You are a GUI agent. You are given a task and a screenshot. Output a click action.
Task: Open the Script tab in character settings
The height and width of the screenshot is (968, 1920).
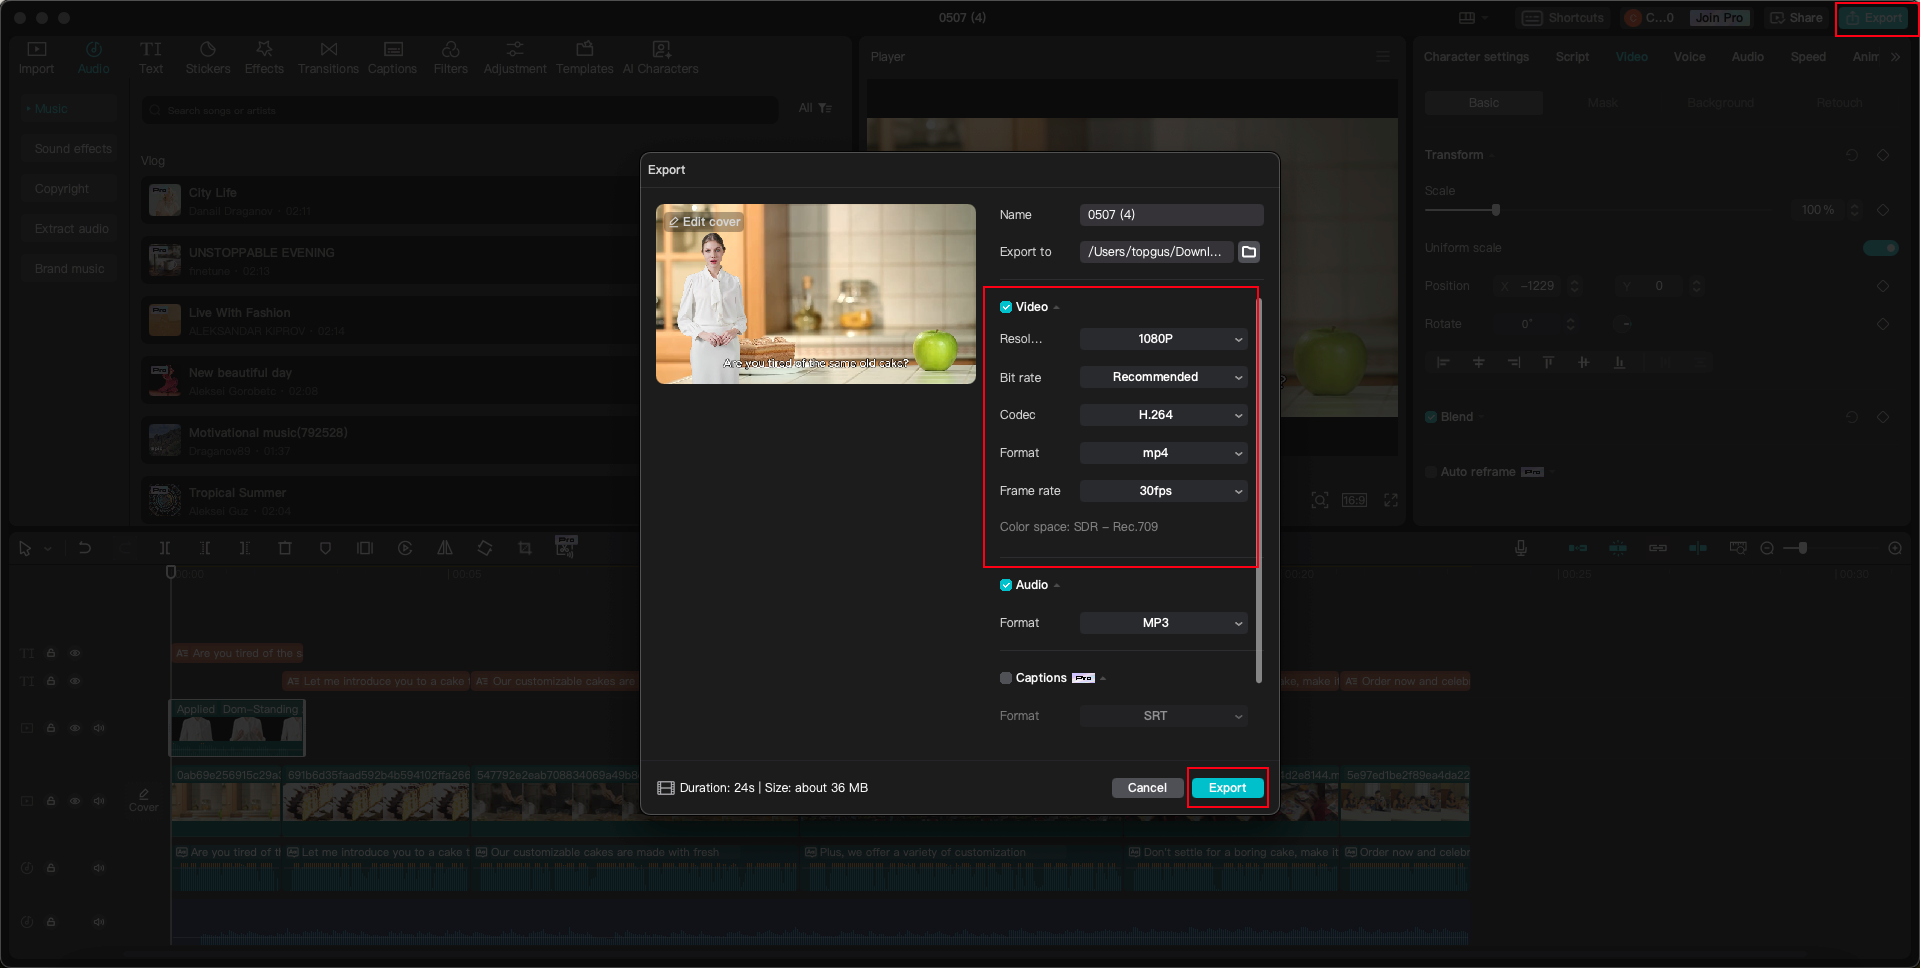(x=1572, y=56)
